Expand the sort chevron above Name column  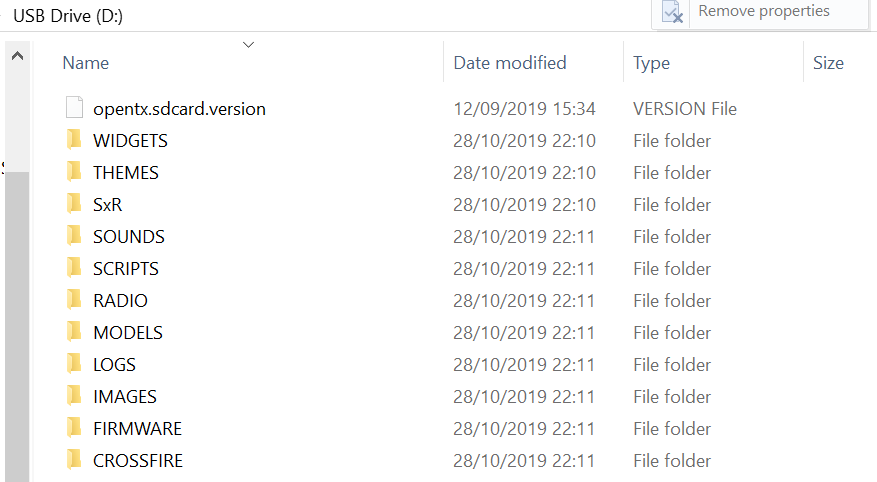click(248, 45)
